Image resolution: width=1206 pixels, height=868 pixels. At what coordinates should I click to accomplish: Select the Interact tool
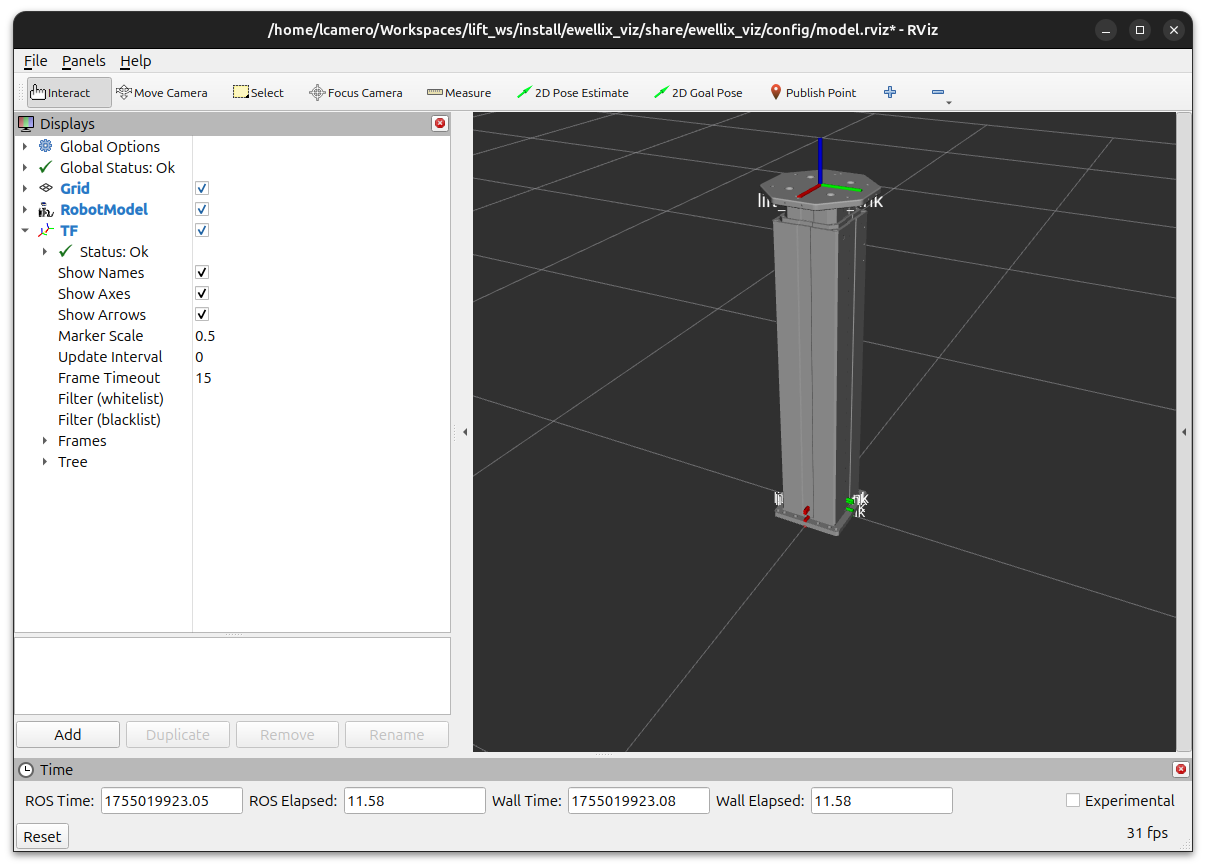(69, 93)
